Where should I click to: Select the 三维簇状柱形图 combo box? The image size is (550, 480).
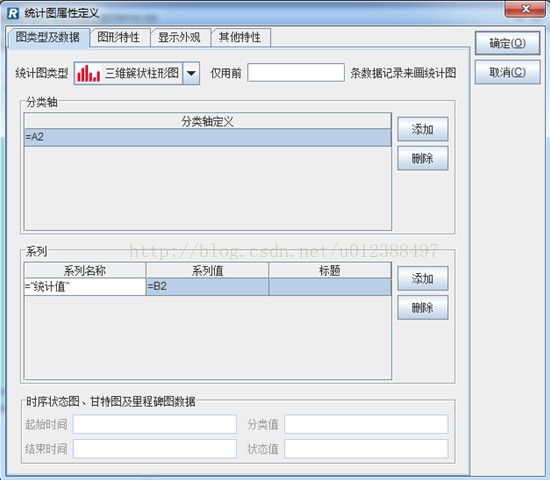[137, 73]
